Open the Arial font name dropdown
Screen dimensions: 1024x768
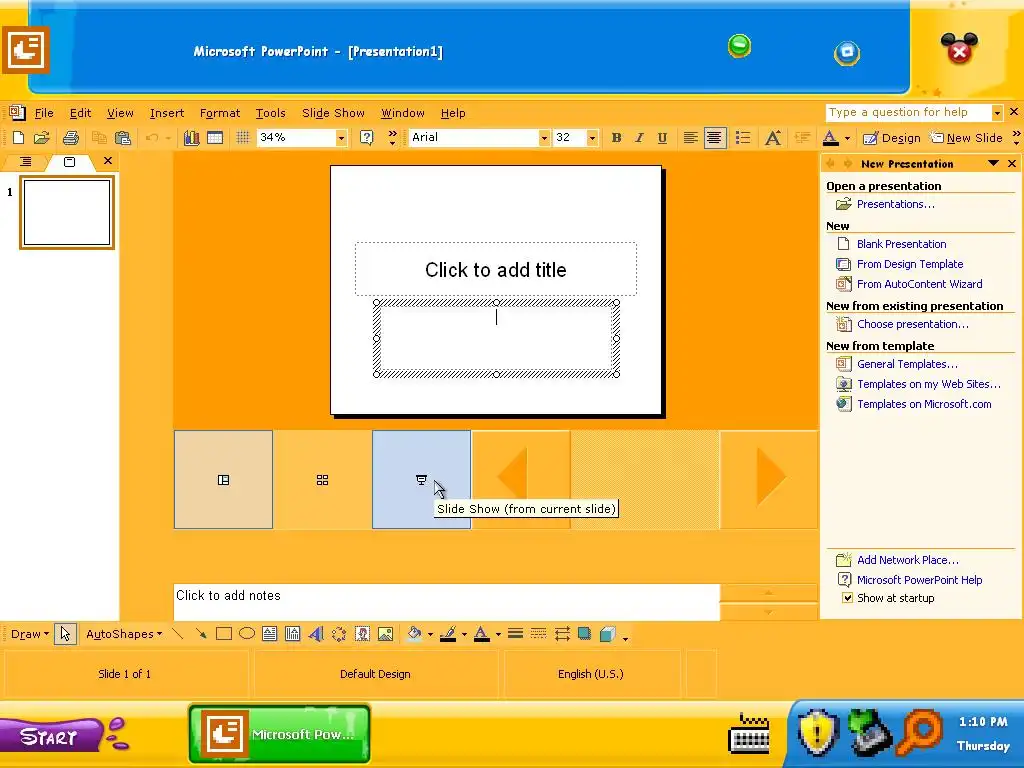pos(543,138)
